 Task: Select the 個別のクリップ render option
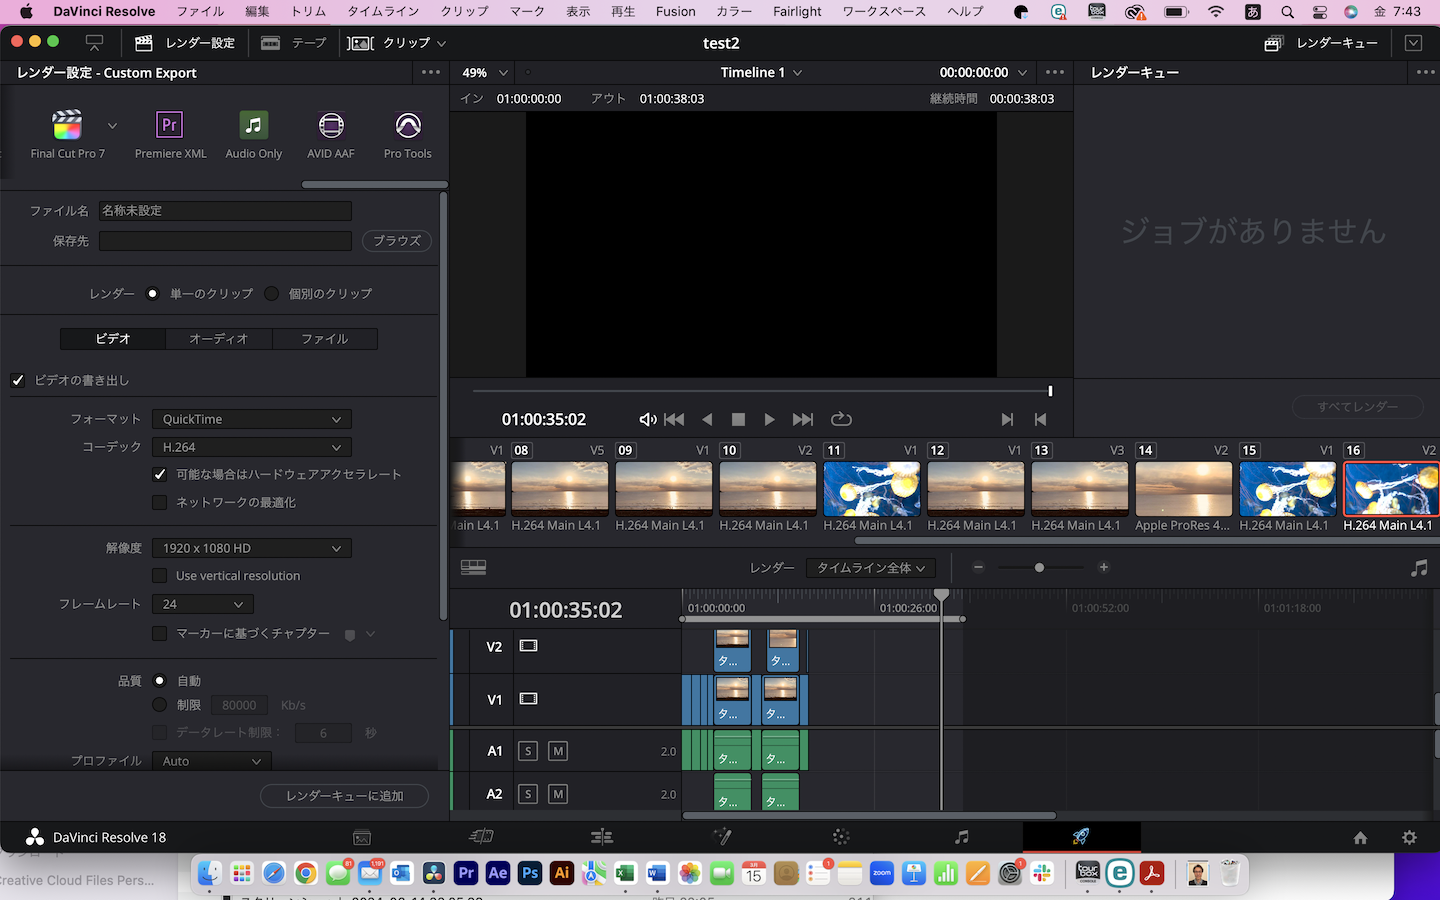[270, 293]
